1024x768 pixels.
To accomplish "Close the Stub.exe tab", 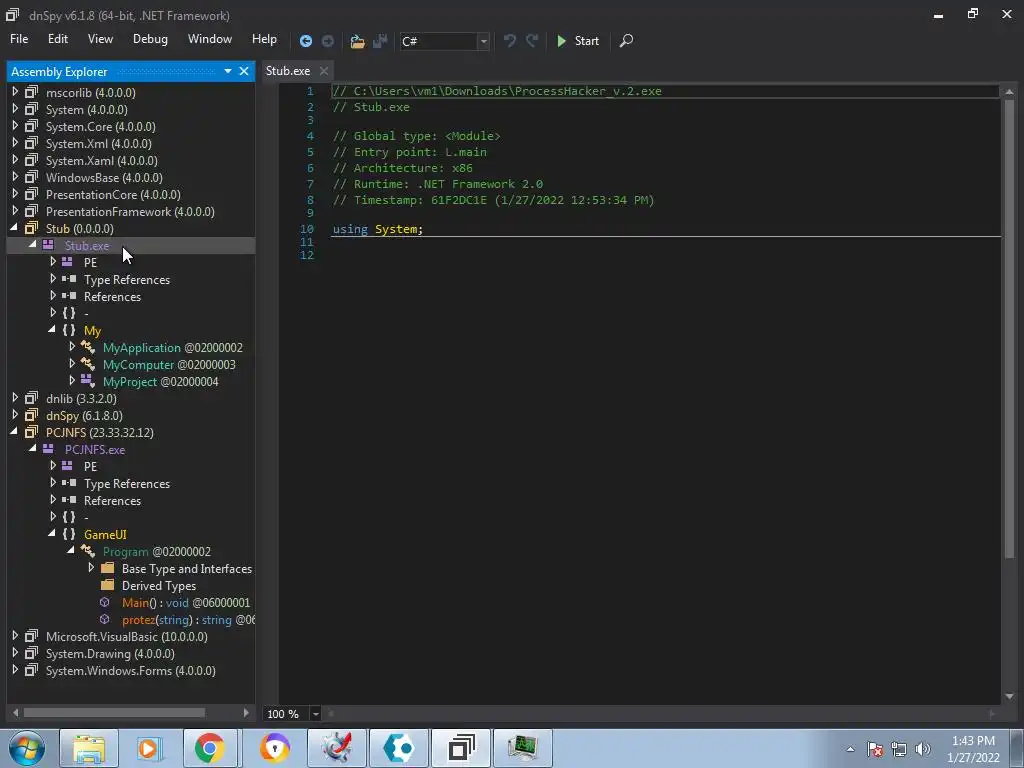I will 324,71.
